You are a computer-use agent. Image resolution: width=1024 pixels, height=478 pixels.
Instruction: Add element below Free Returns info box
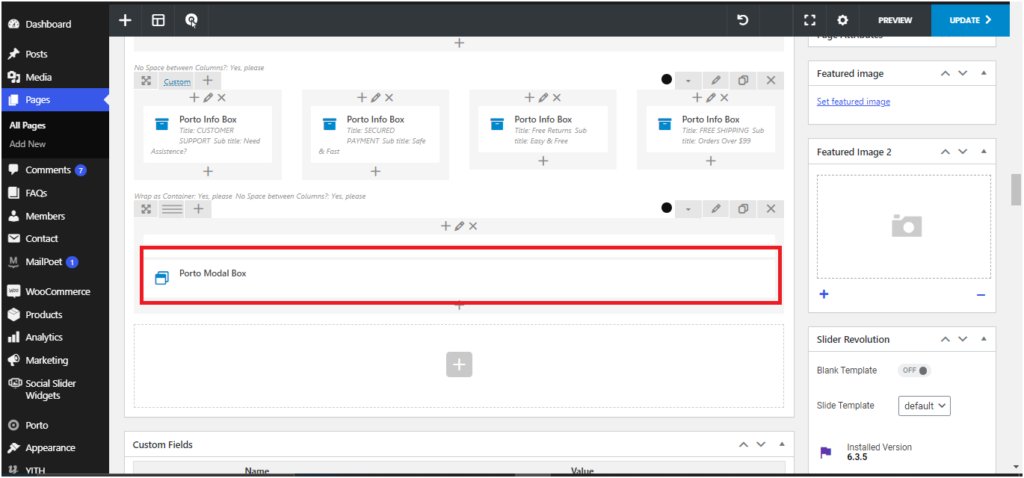coord(543,161)
